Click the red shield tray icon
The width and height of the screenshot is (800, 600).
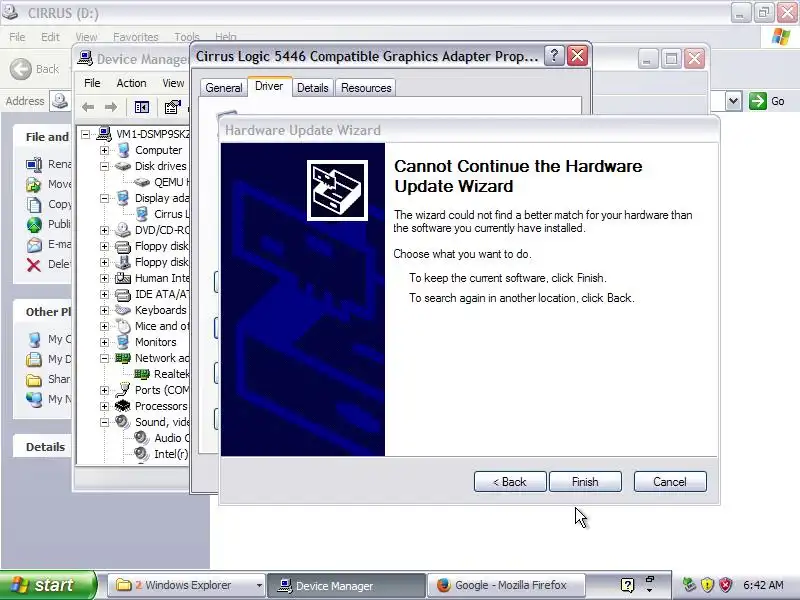coord(725,585)
